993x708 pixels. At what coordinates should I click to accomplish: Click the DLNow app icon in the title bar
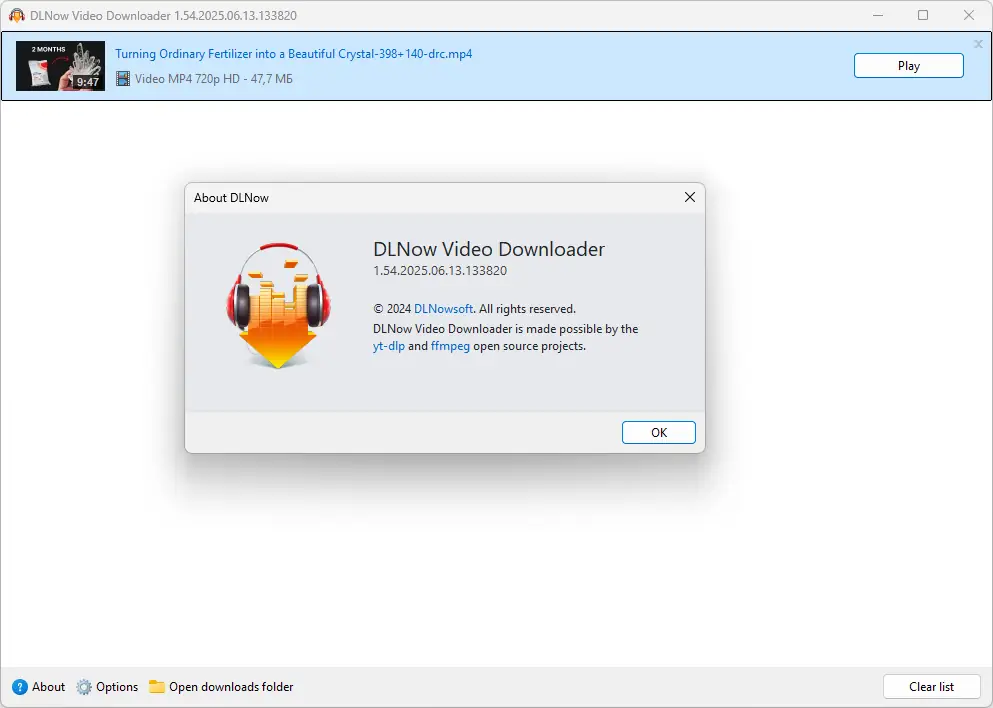(x=19, y=15)
